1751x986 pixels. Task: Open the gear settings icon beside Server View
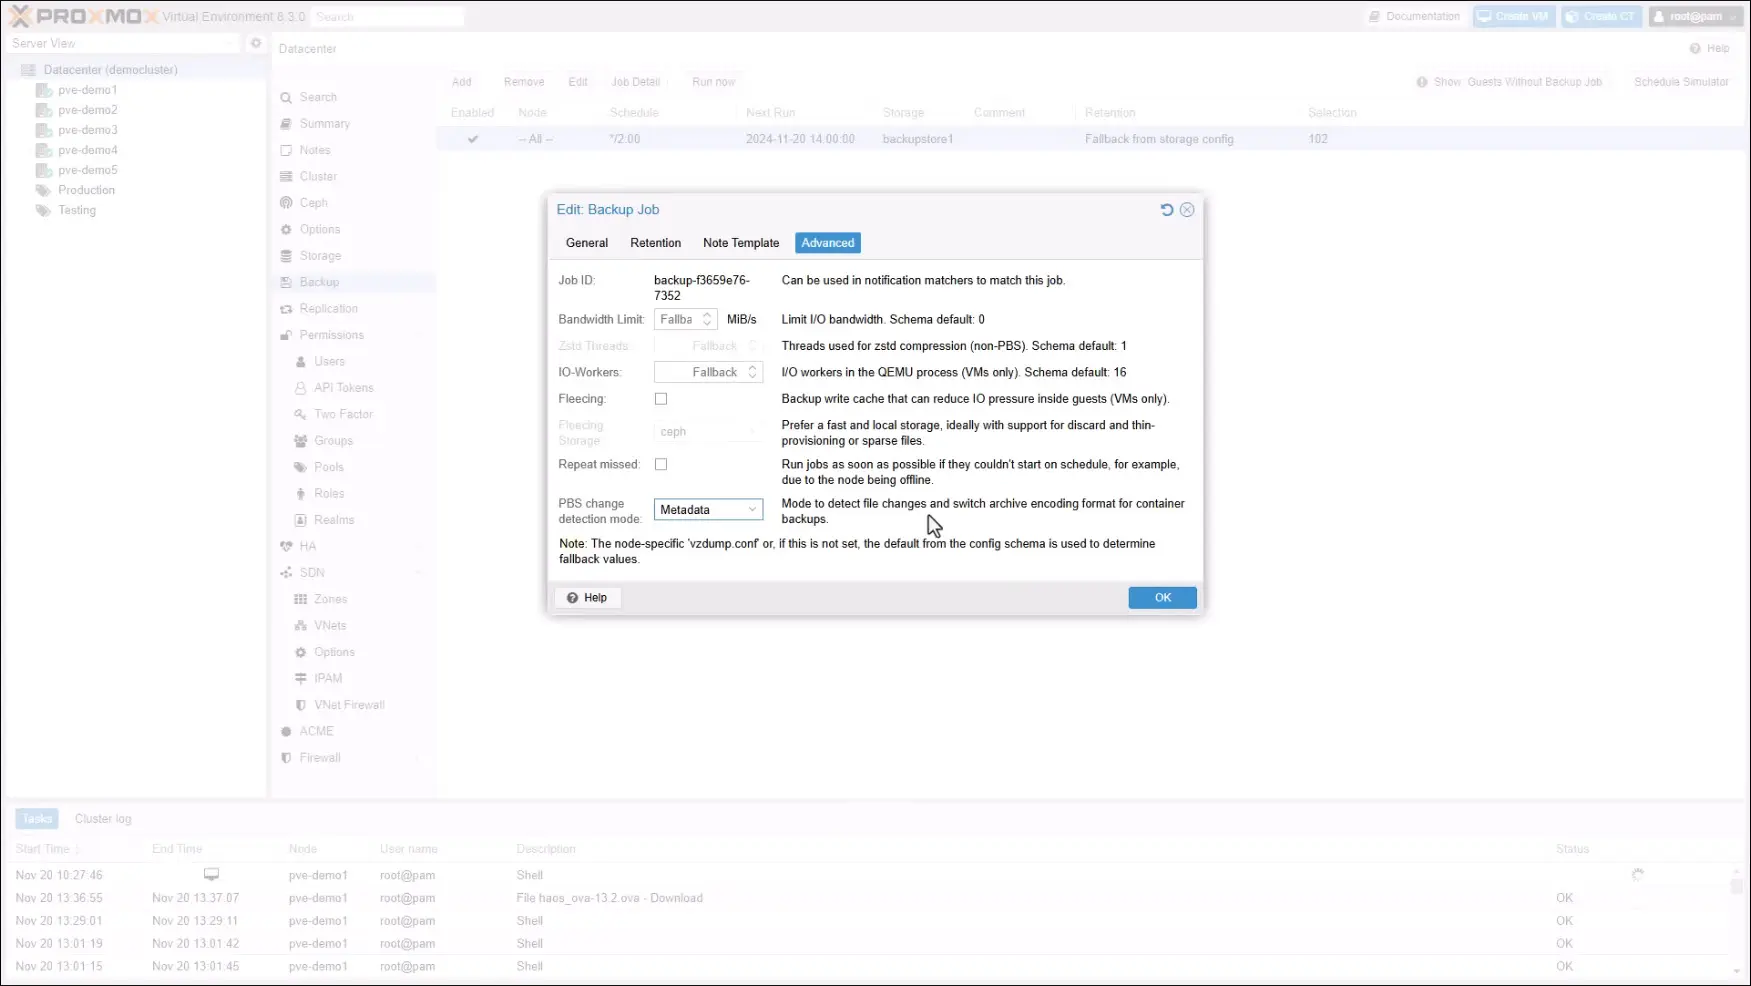coord(256,43)
